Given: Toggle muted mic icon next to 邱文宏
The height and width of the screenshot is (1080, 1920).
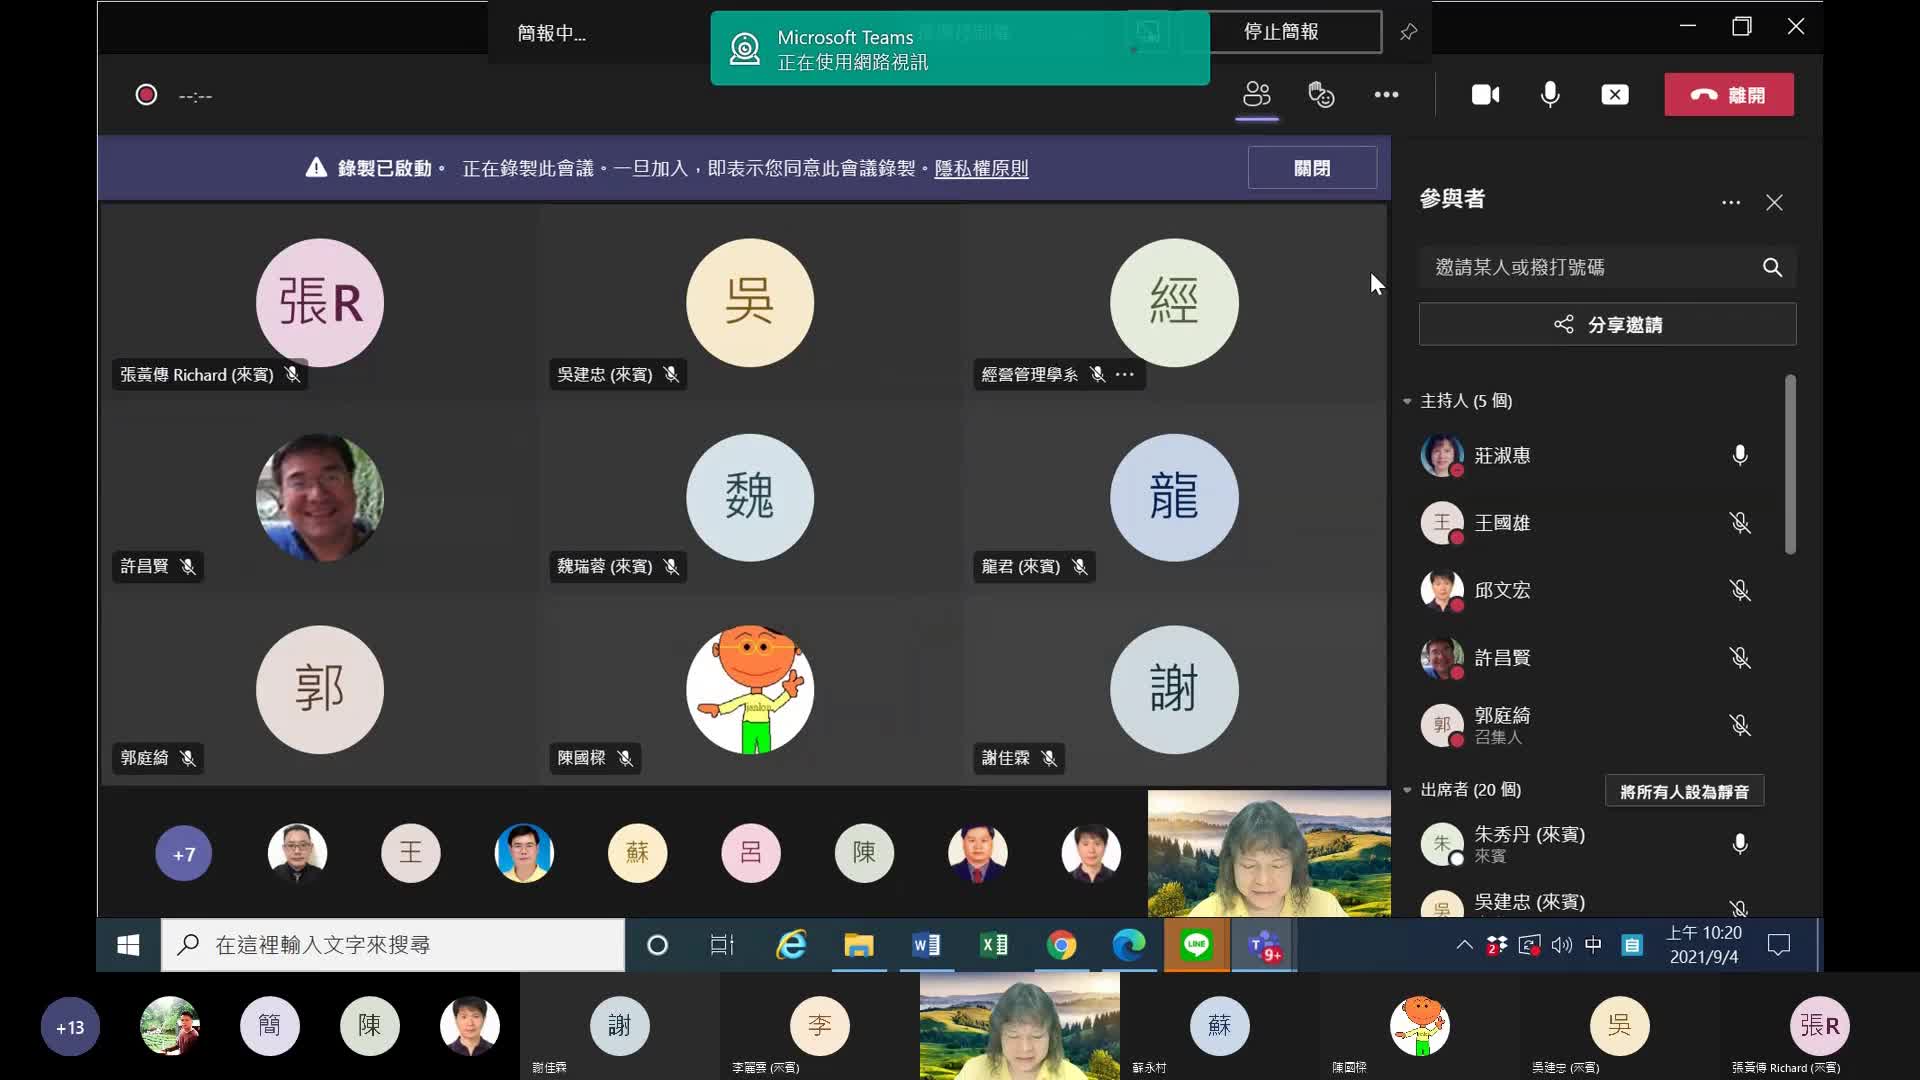Looking at the screenshot, I should (x=1740, y=590).
